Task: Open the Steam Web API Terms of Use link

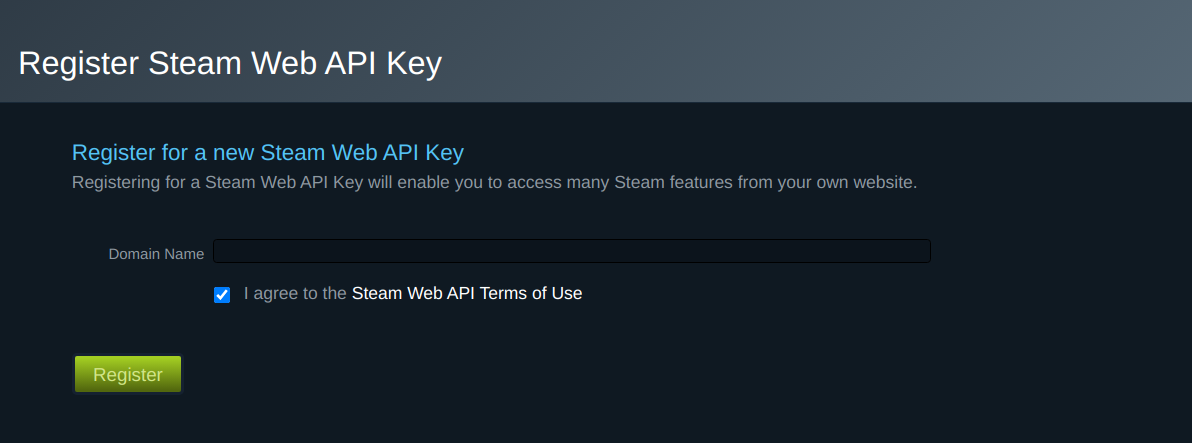Action: coord(466,294)
